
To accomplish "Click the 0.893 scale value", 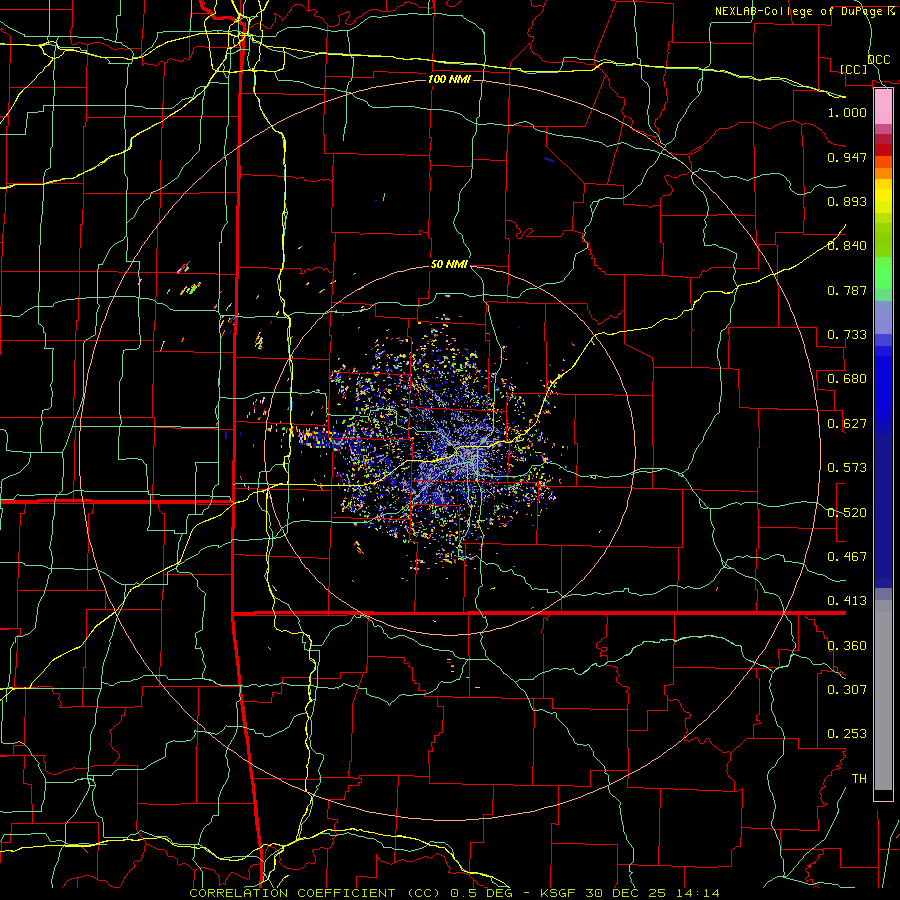I will (x=847, y=201).
